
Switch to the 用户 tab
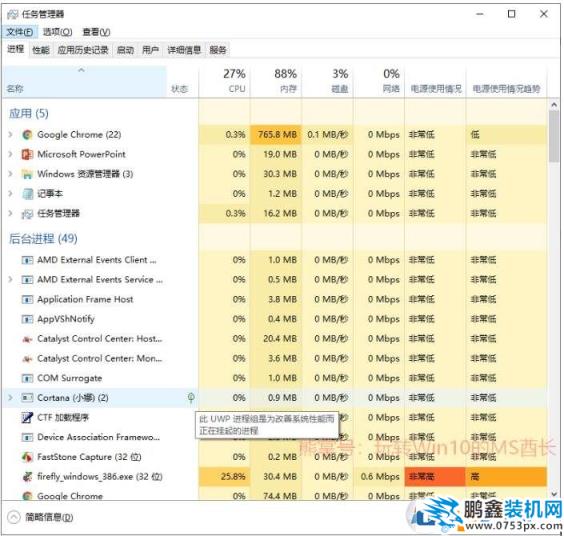(150, 50)
